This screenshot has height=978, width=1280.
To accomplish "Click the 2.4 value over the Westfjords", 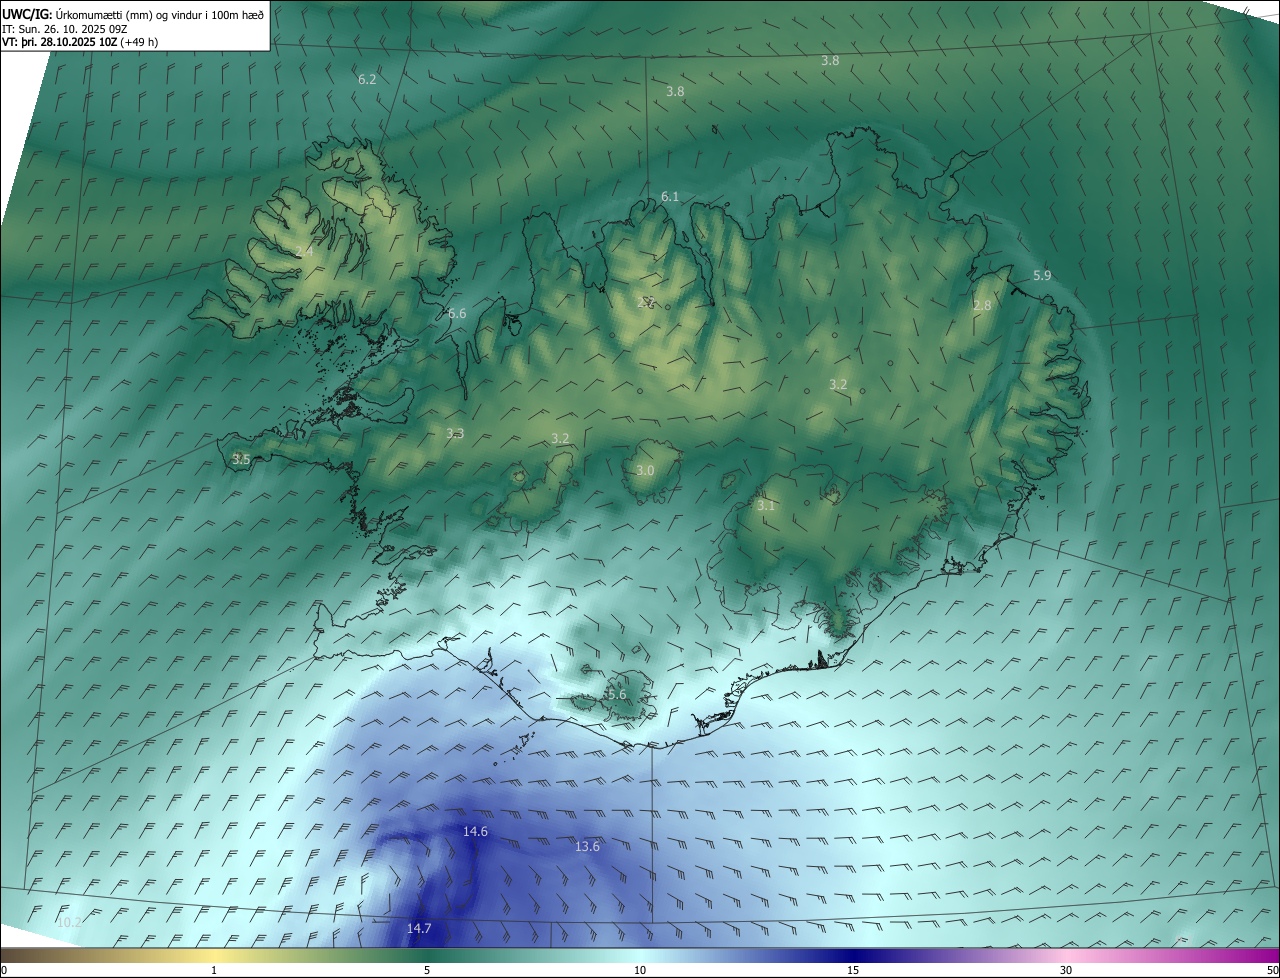I will pyautogui.click(x=304, y=252).
